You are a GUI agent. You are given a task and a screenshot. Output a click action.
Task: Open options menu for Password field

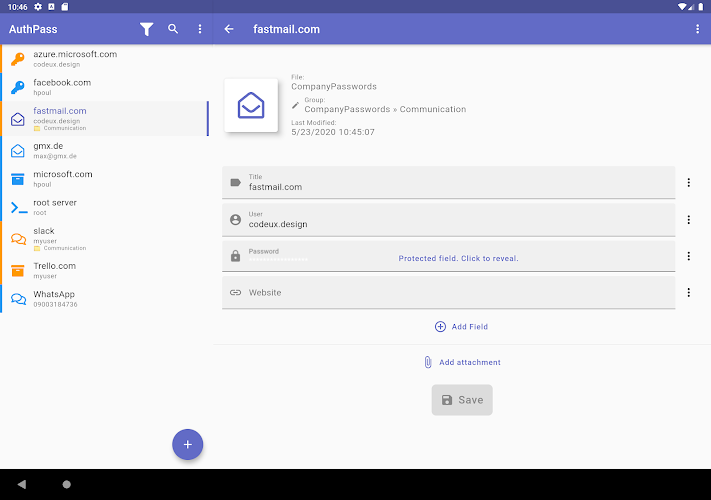(689, 256)
